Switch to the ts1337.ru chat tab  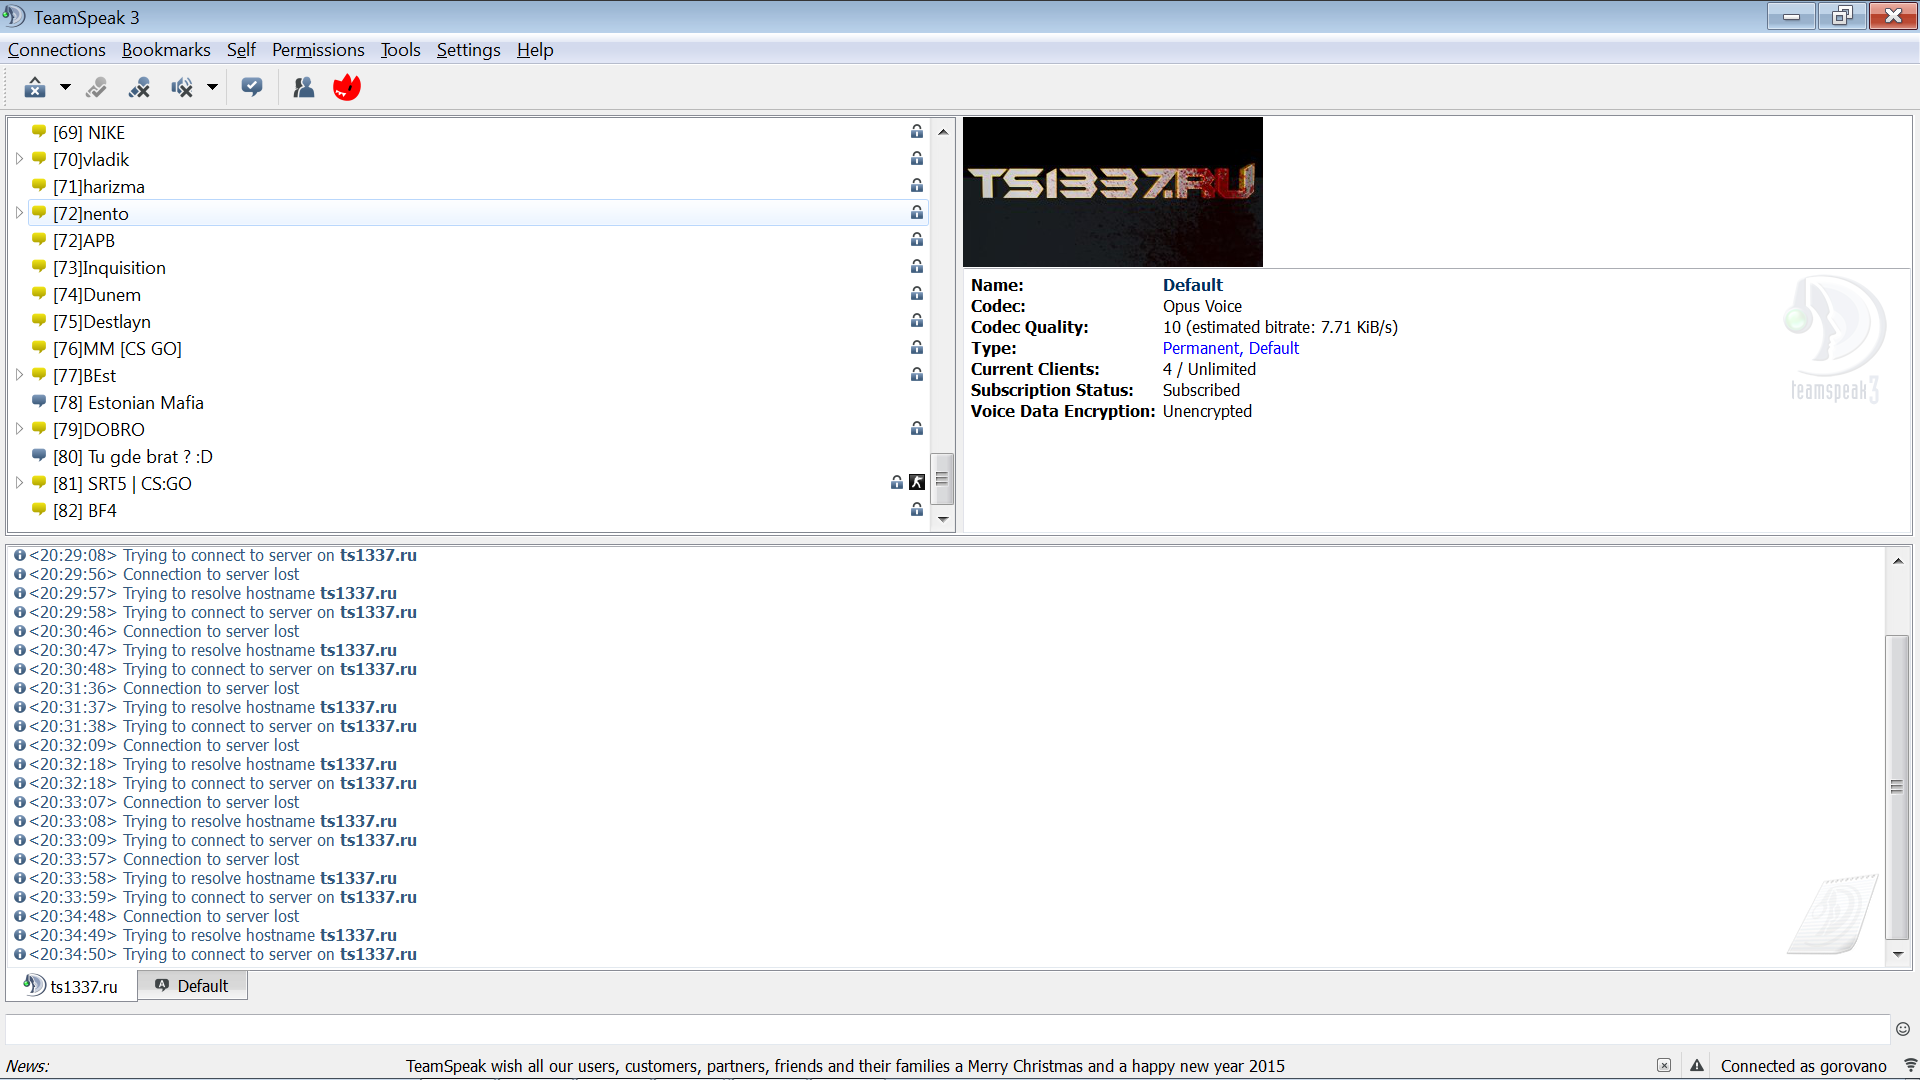click(71, 986)
